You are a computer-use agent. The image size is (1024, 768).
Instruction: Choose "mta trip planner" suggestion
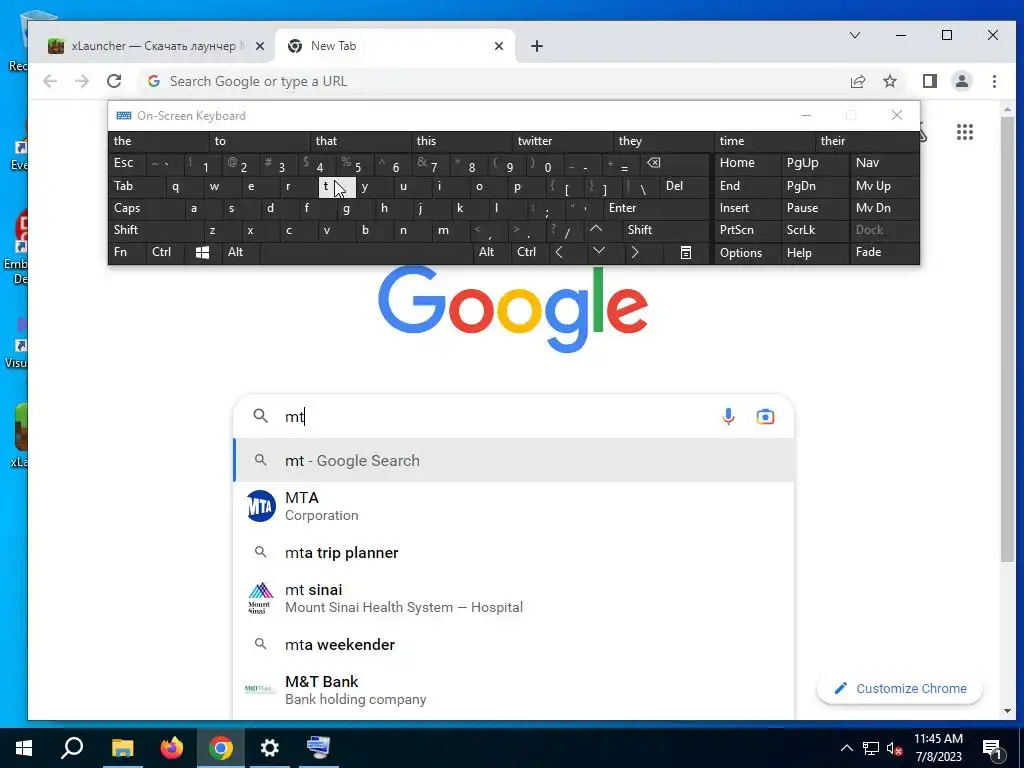click(514, 552)
